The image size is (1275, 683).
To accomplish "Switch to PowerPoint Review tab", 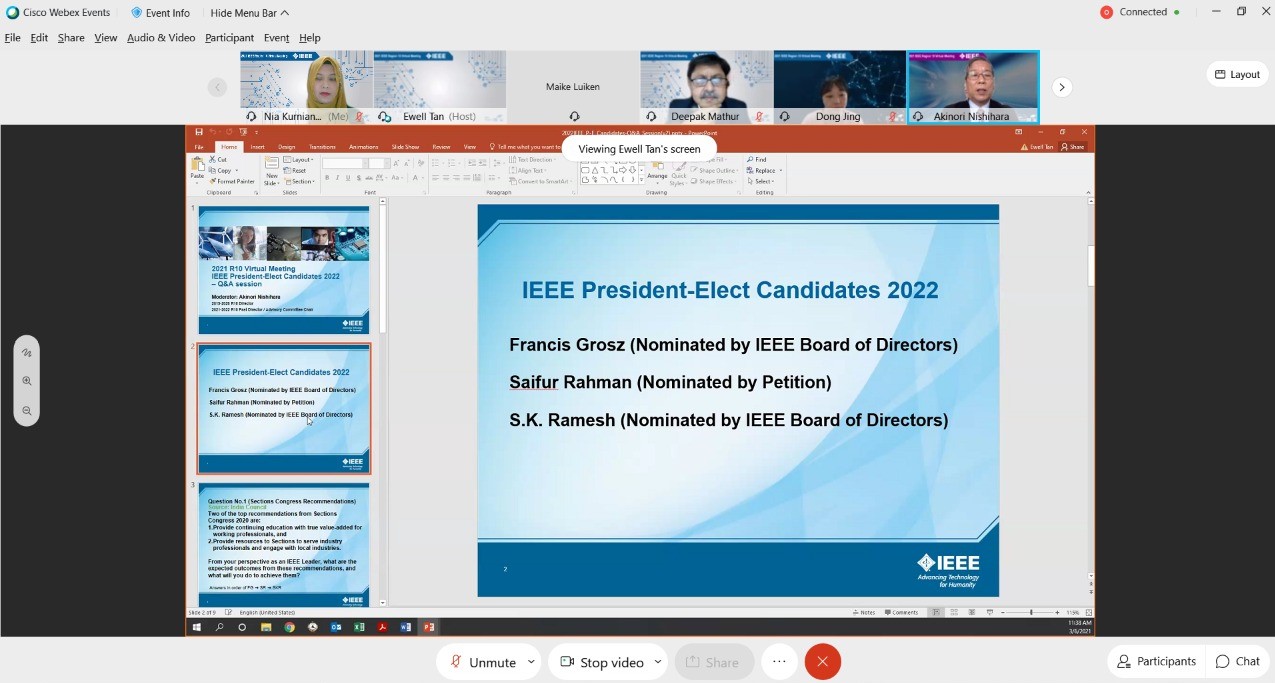I will 441,147.
